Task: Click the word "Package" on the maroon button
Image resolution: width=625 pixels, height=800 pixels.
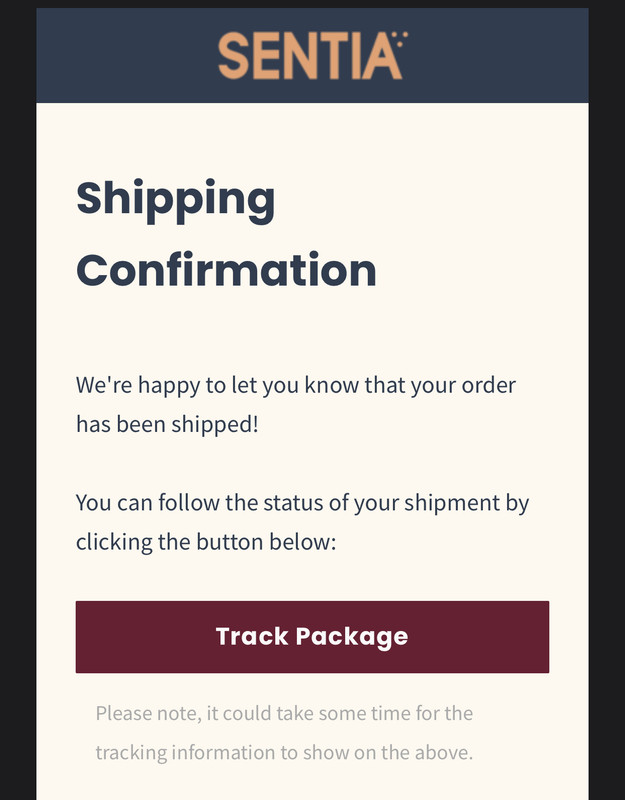Action: (x=352, y=638)
